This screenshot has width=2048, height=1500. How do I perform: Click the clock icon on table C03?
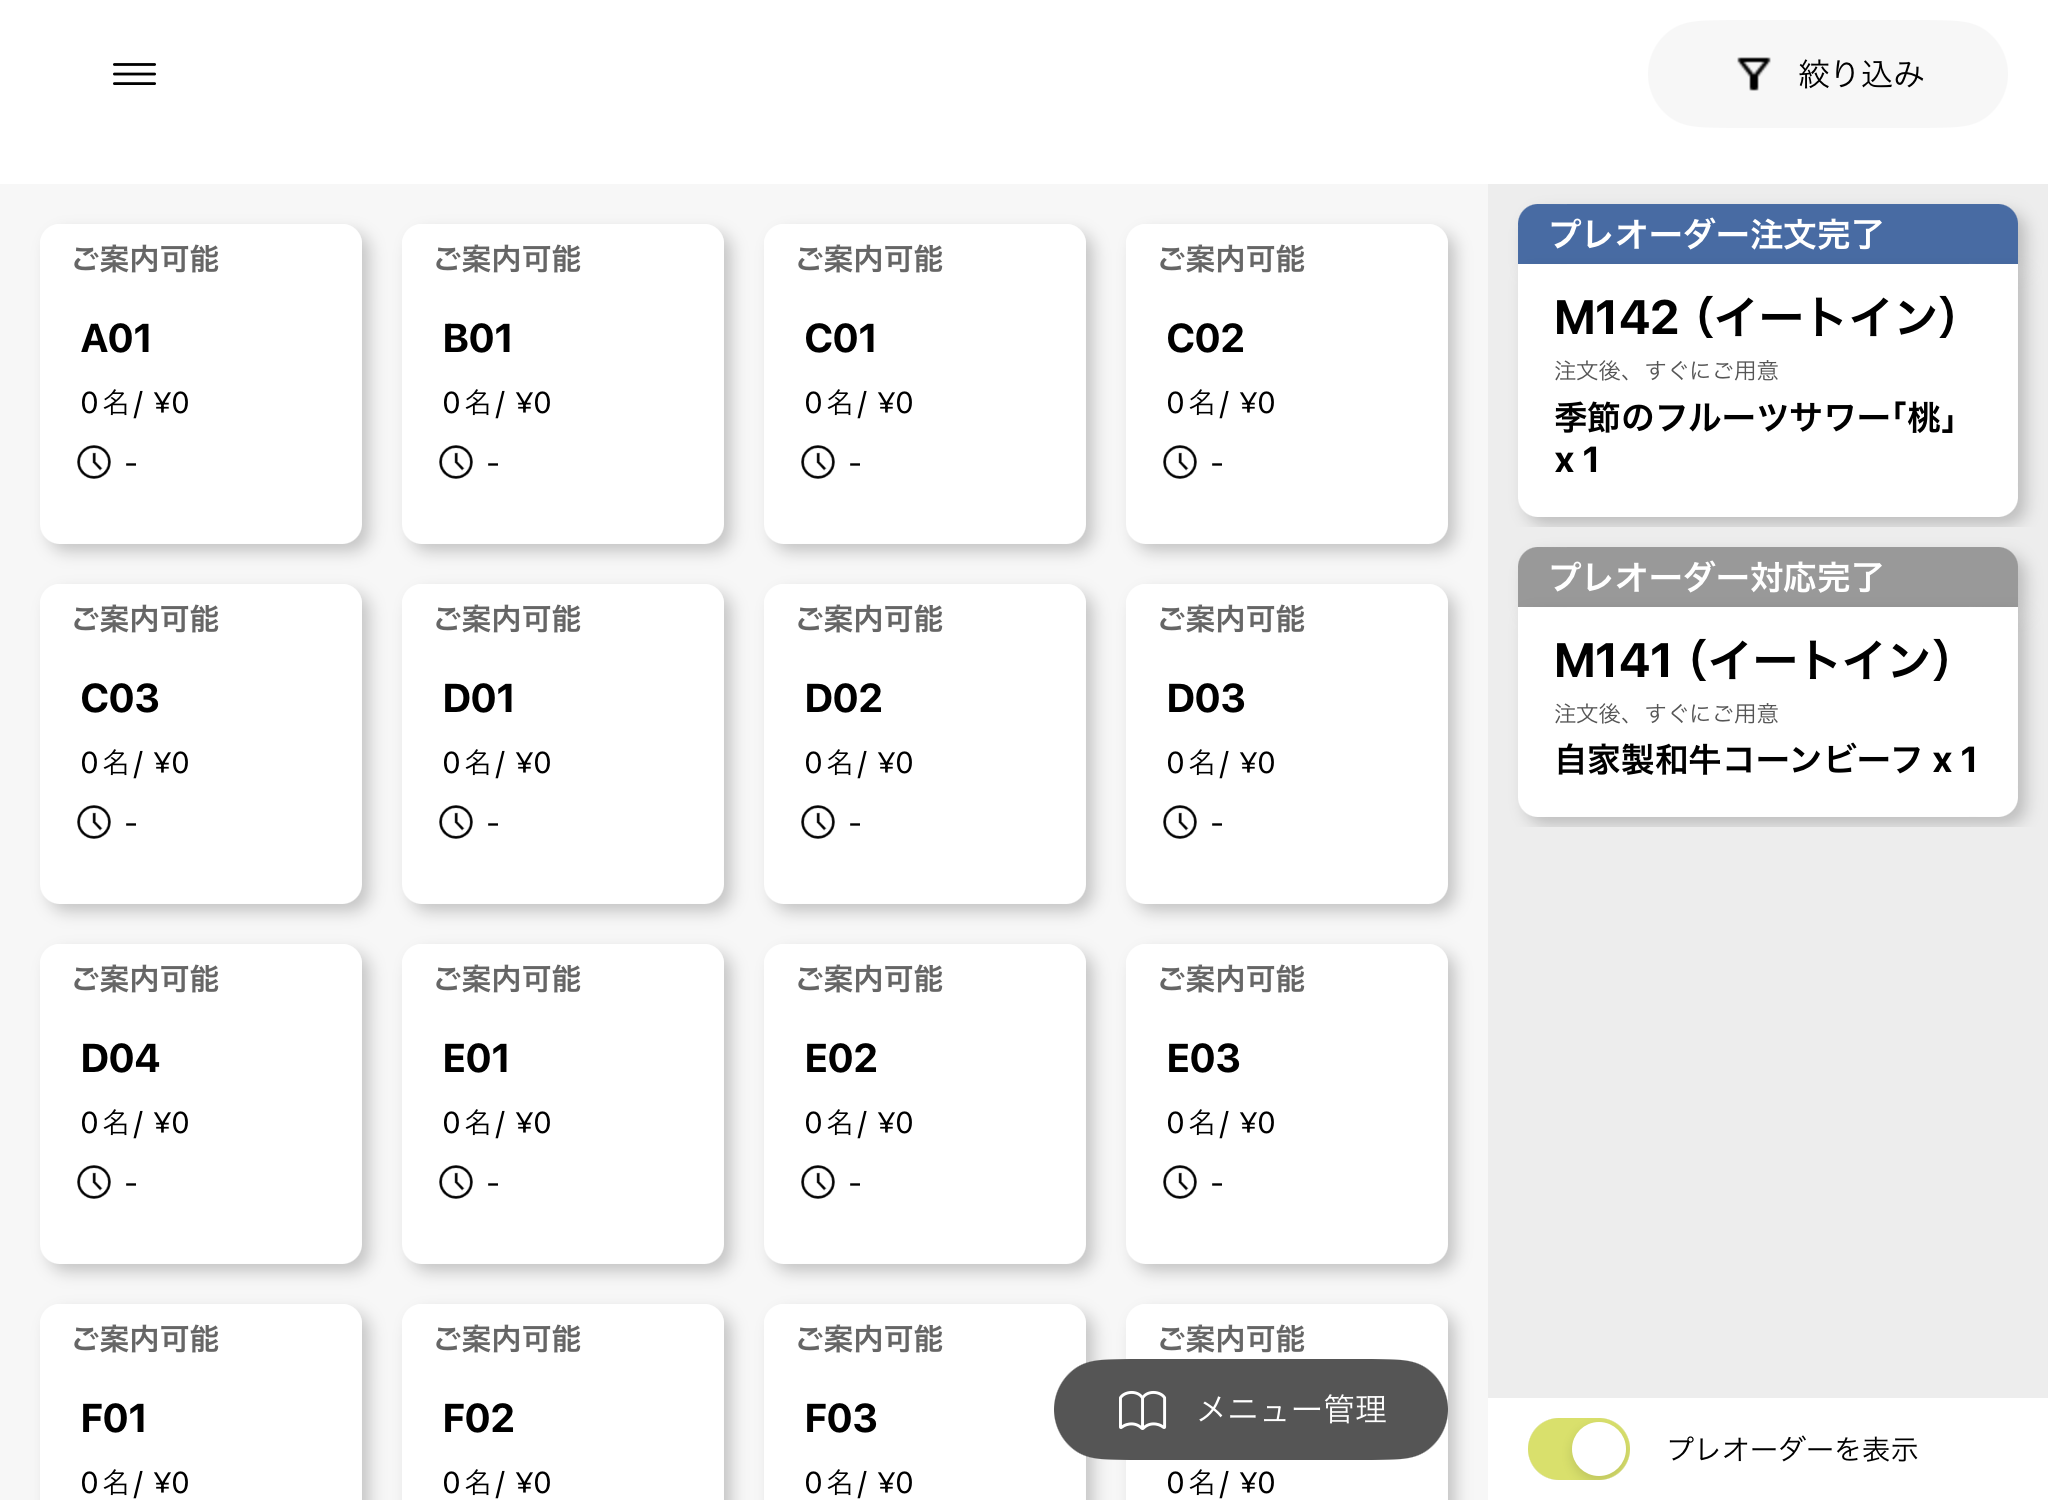(94, 822)
